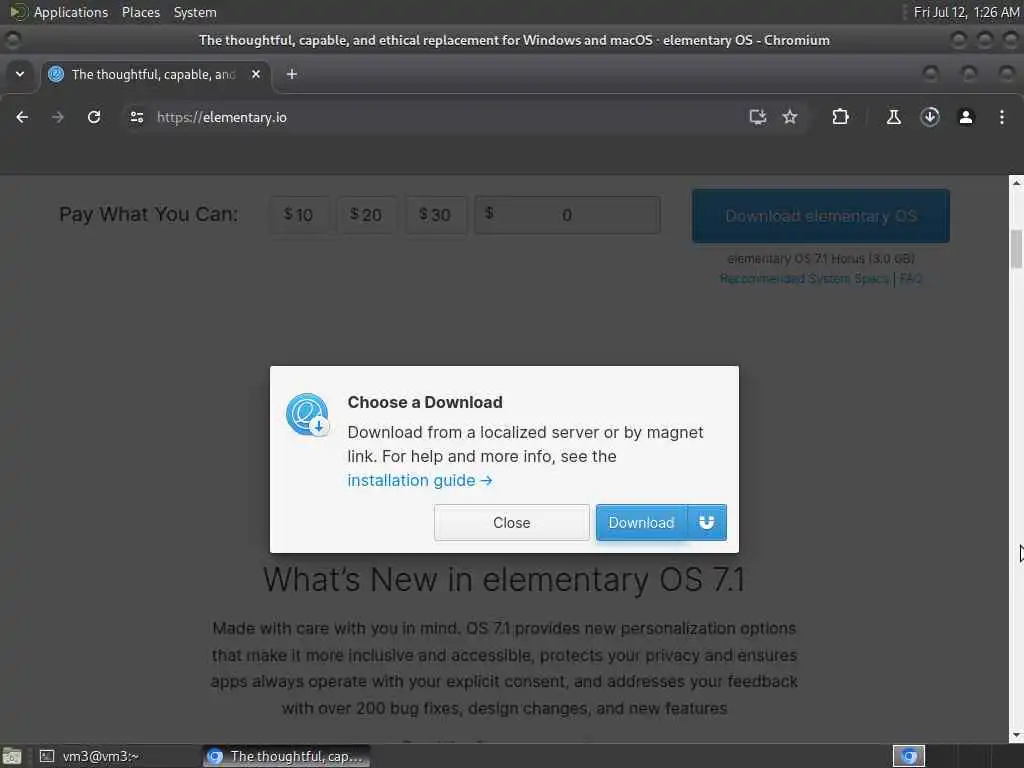Click the clock showing Fri Jul 12

966,12
